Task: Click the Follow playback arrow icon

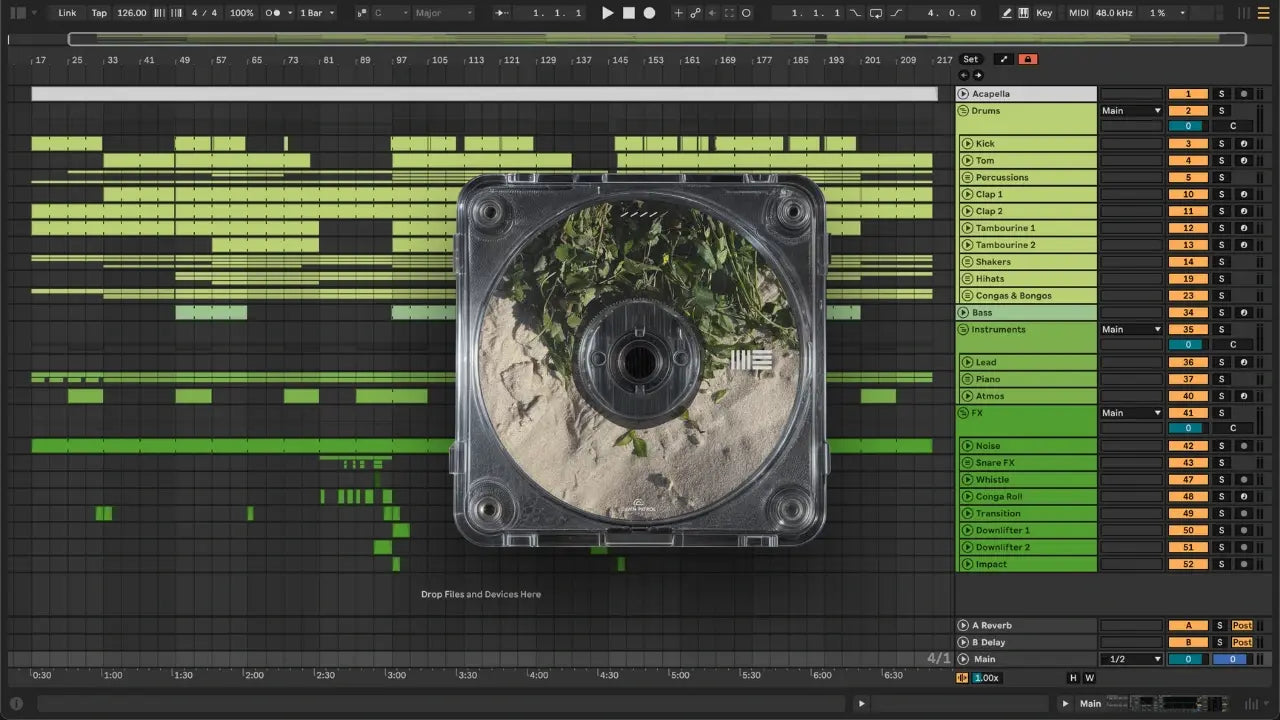Action: (x=501, y=13)
